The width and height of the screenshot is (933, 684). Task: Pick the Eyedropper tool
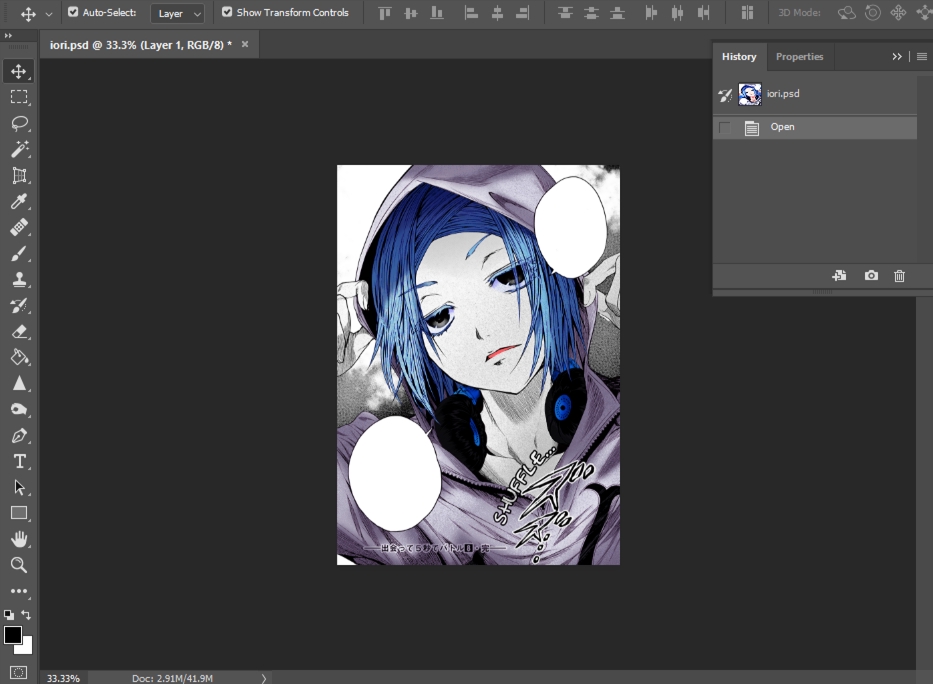pos(19,202)
